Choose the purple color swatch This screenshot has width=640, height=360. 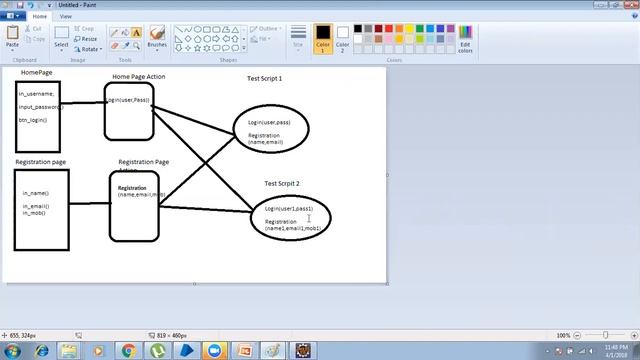pos(451,29)
